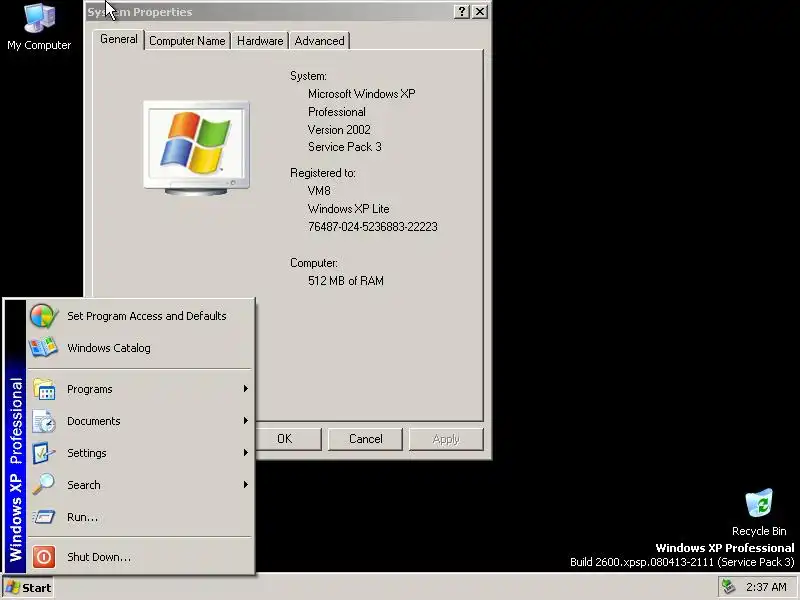Click the Run icon in Start menu
Viewport: 800px width, 600px height.
point(44,517)
